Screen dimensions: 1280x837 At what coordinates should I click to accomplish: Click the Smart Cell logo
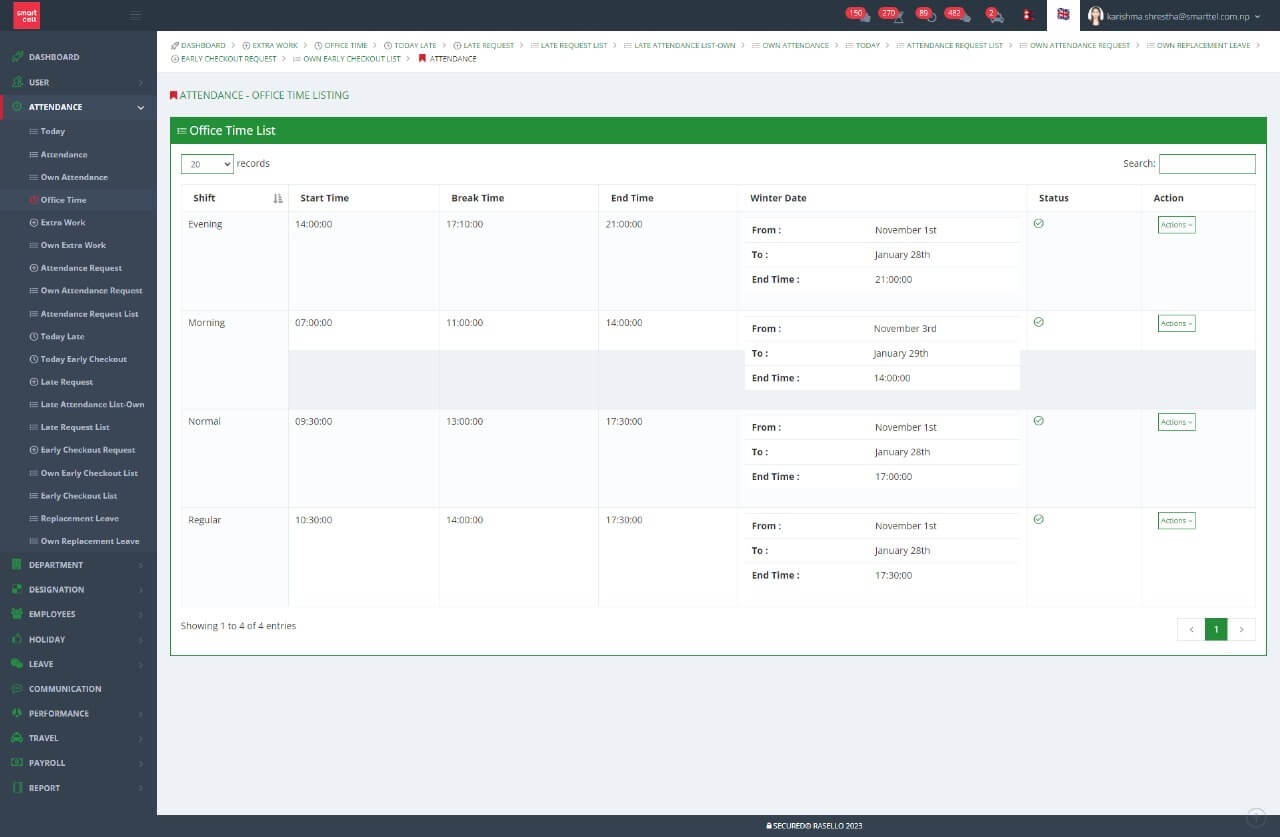(x=27, y=15)
